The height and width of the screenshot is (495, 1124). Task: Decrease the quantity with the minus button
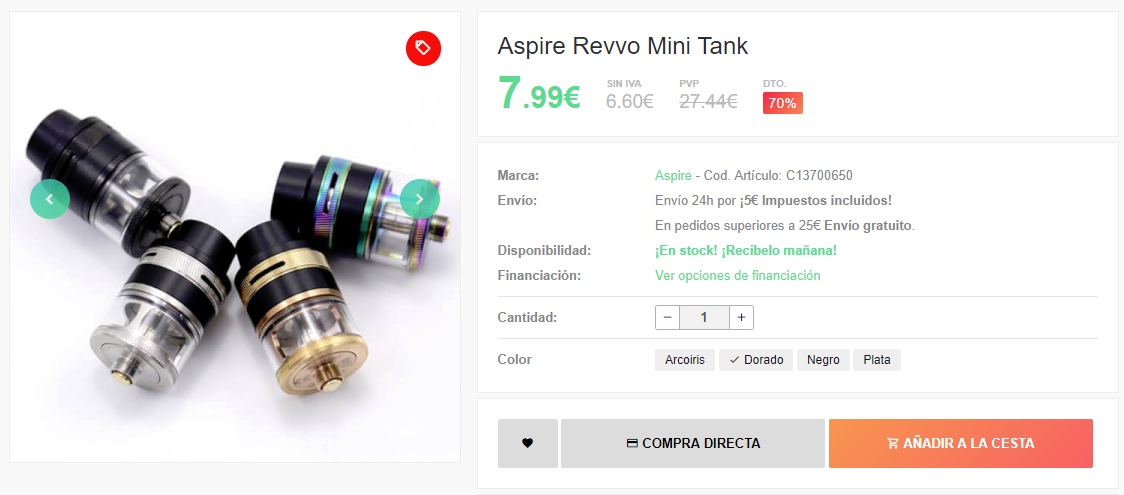click(667, 317)
